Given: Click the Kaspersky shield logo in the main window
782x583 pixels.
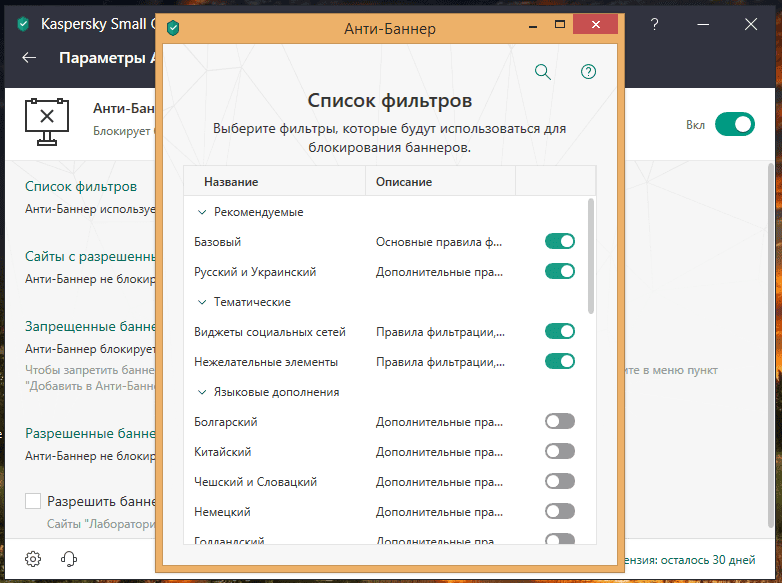Looking at the screenshot, I should 23,24.
